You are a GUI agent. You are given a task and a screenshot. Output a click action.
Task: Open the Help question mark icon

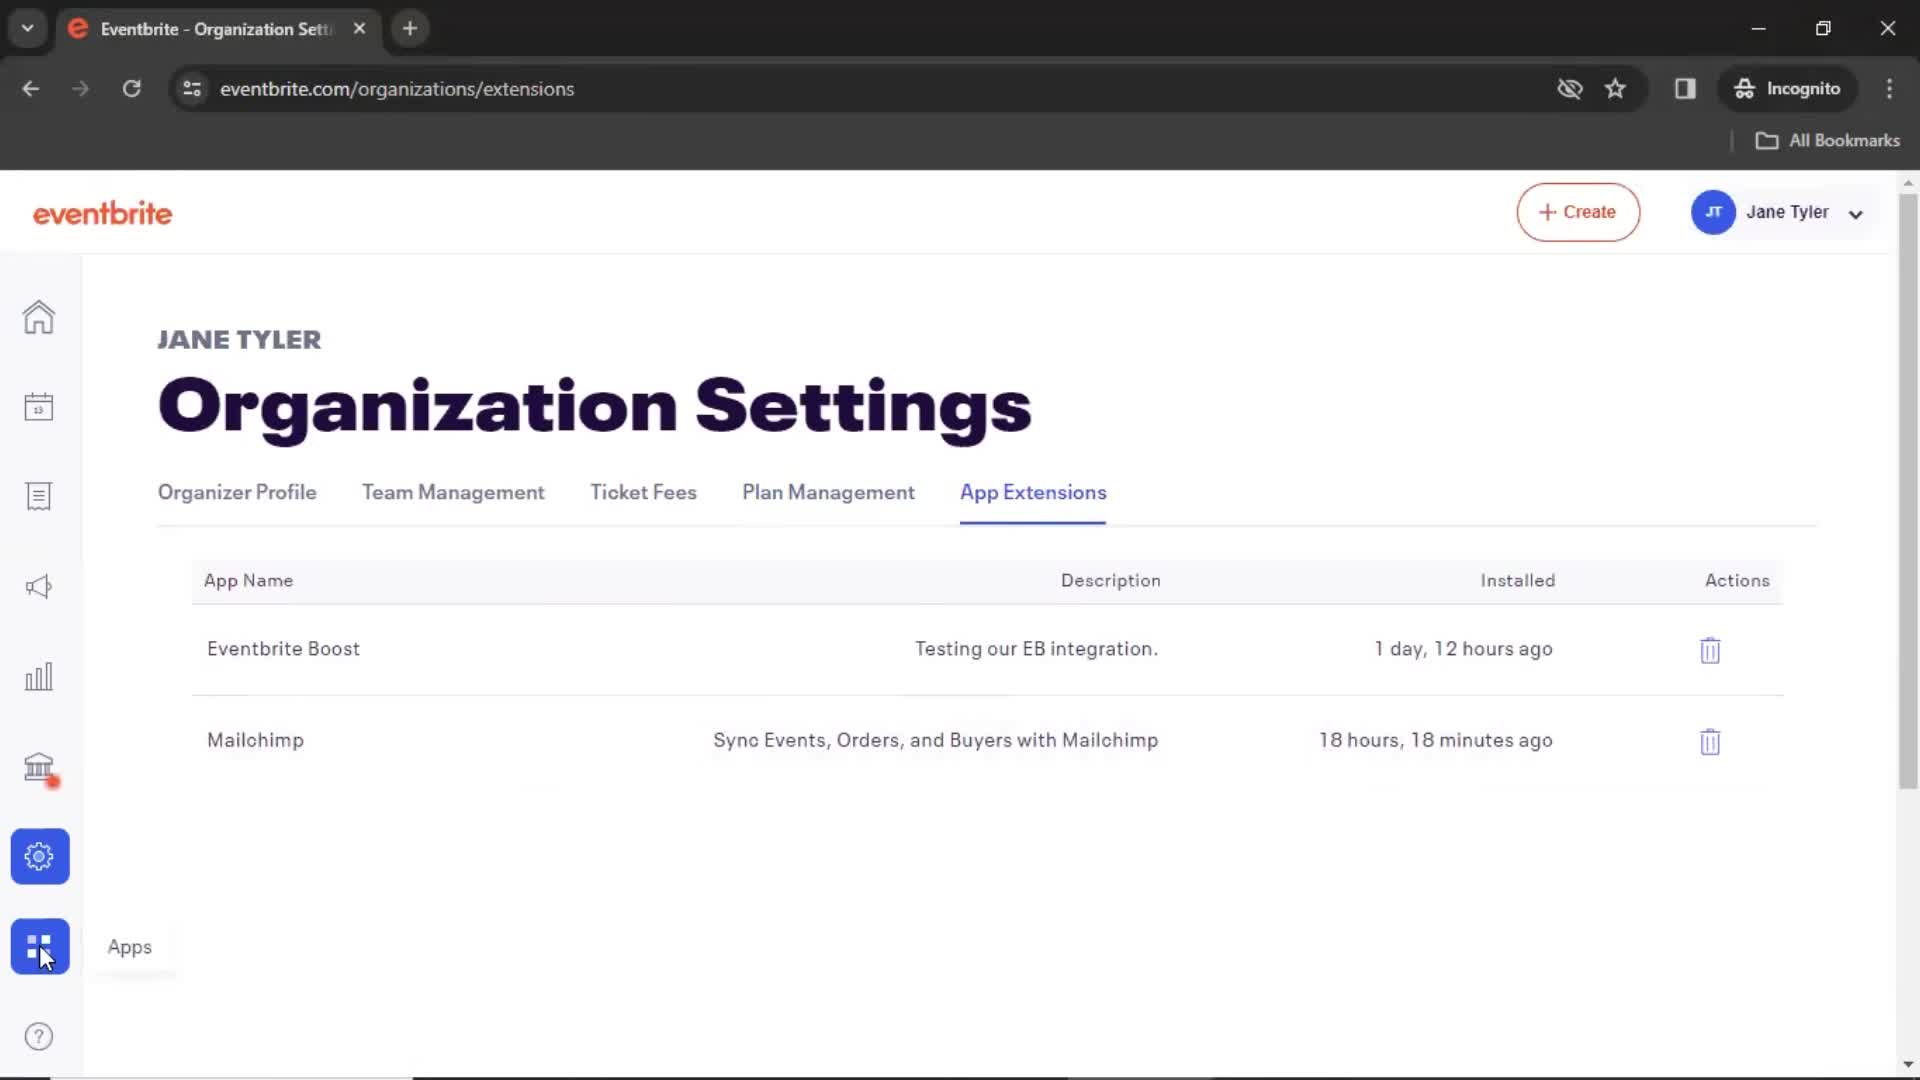point(39,1037)
